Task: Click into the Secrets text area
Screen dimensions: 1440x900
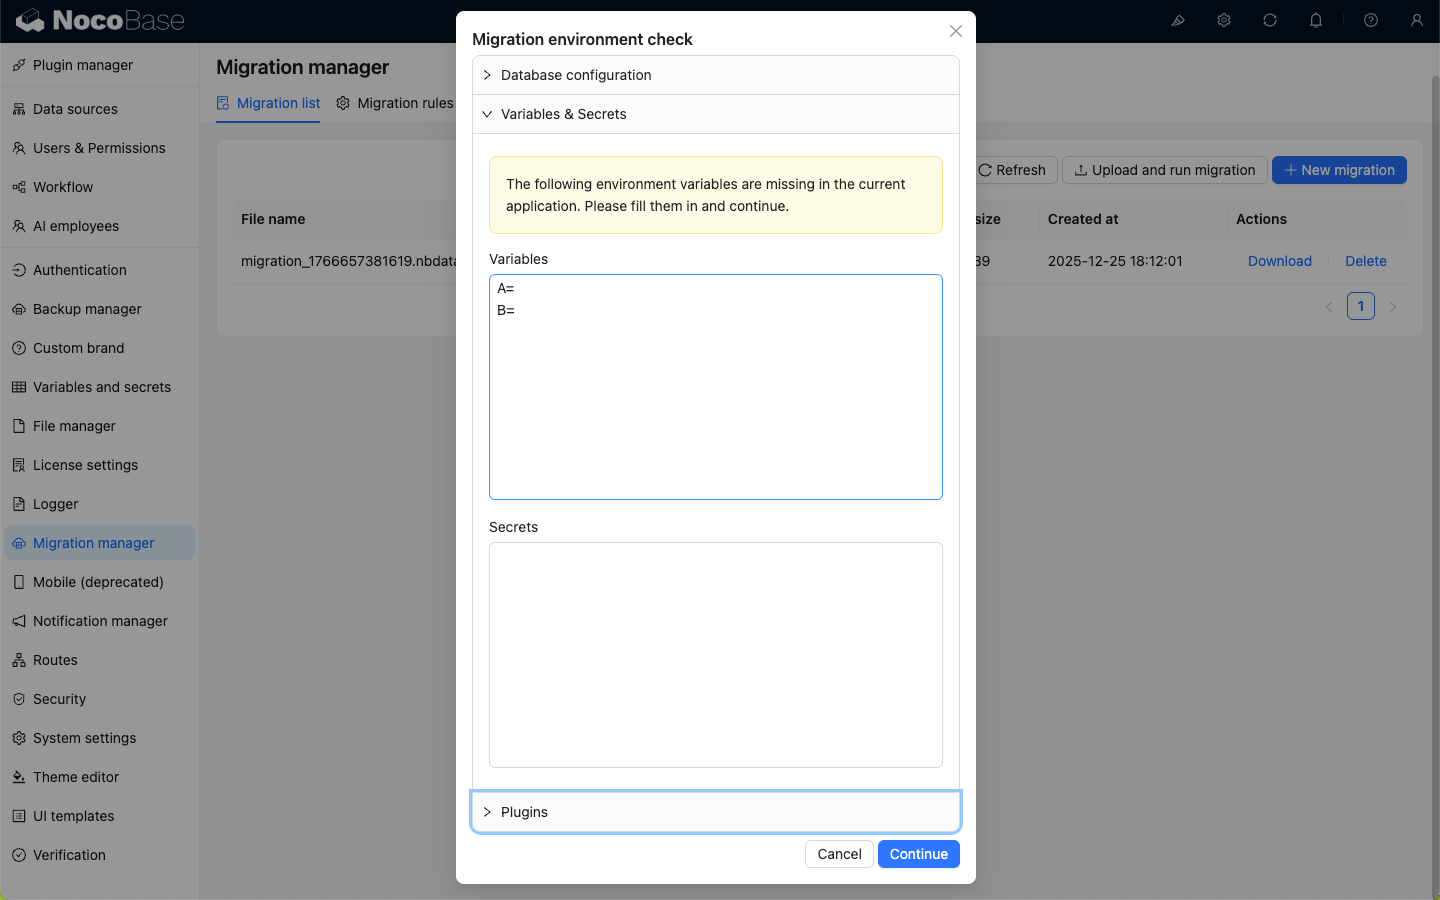Action: tap(715, 655)
